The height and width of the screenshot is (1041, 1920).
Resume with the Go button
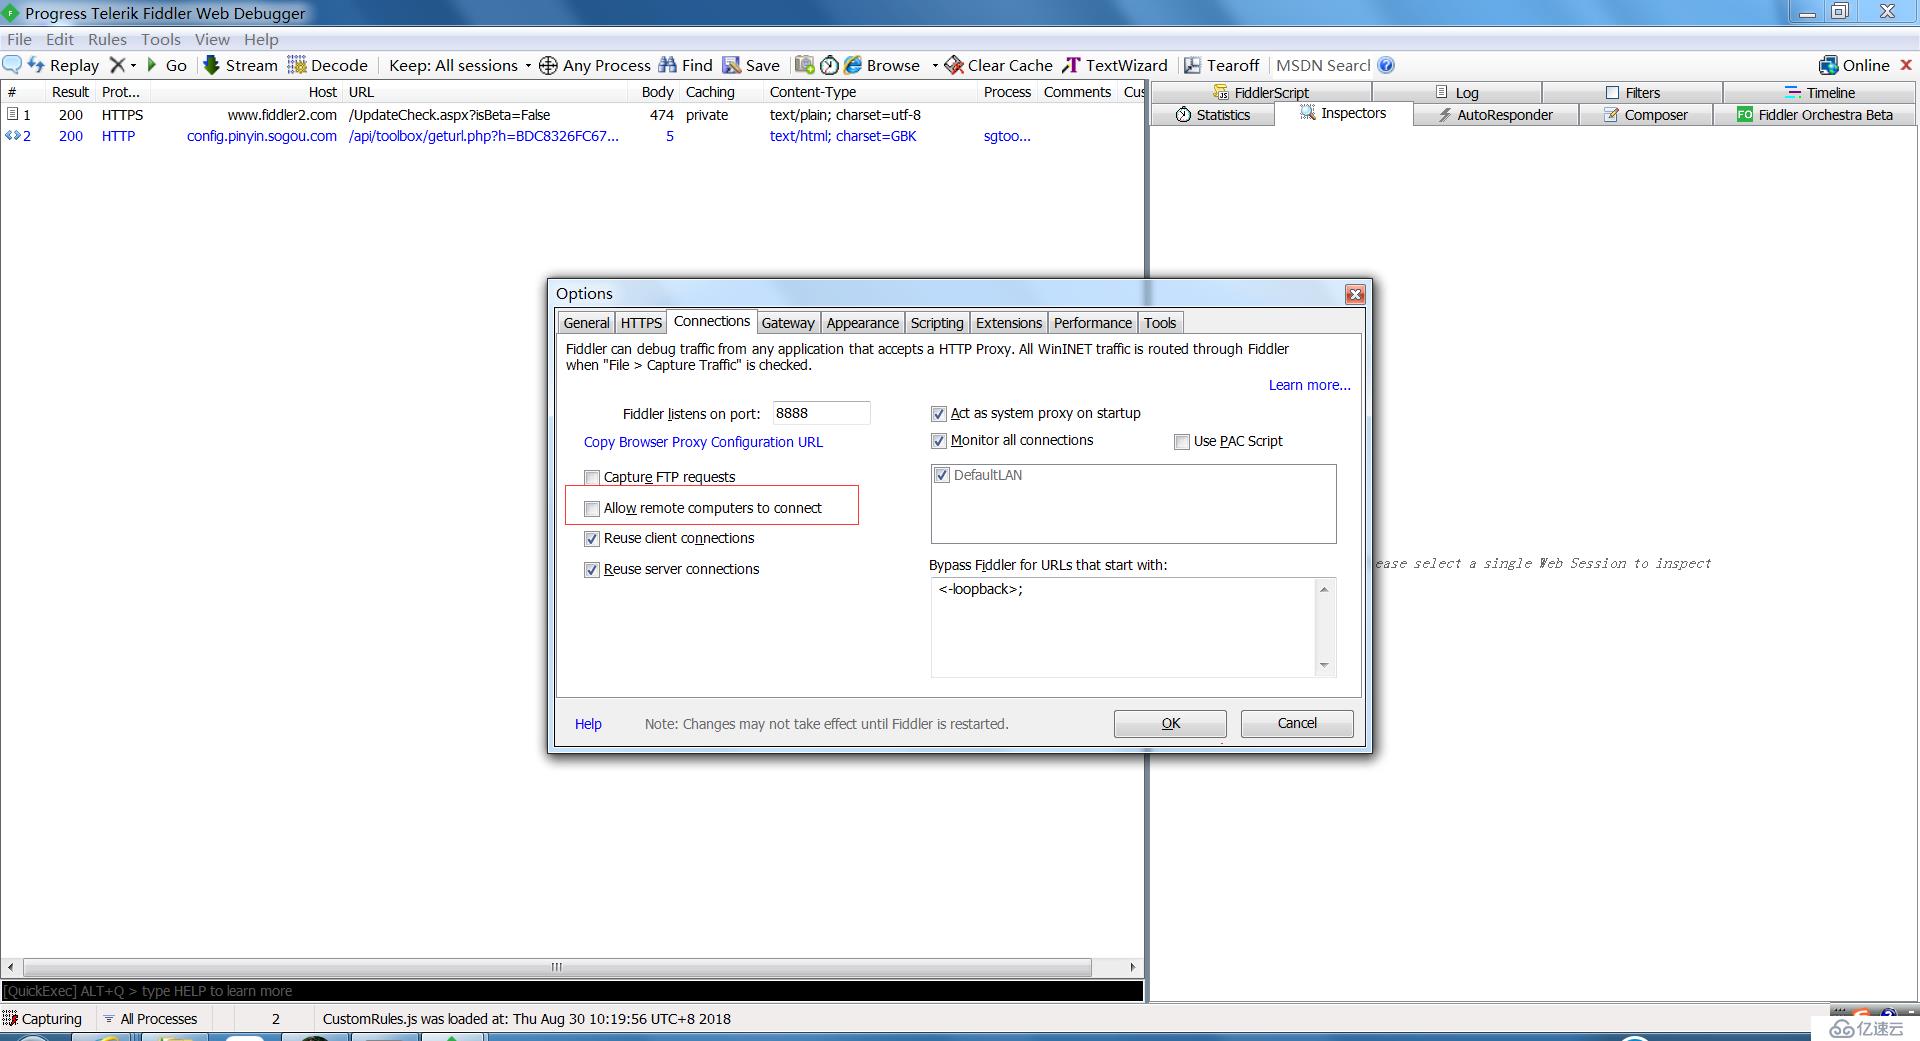(166, 65)
